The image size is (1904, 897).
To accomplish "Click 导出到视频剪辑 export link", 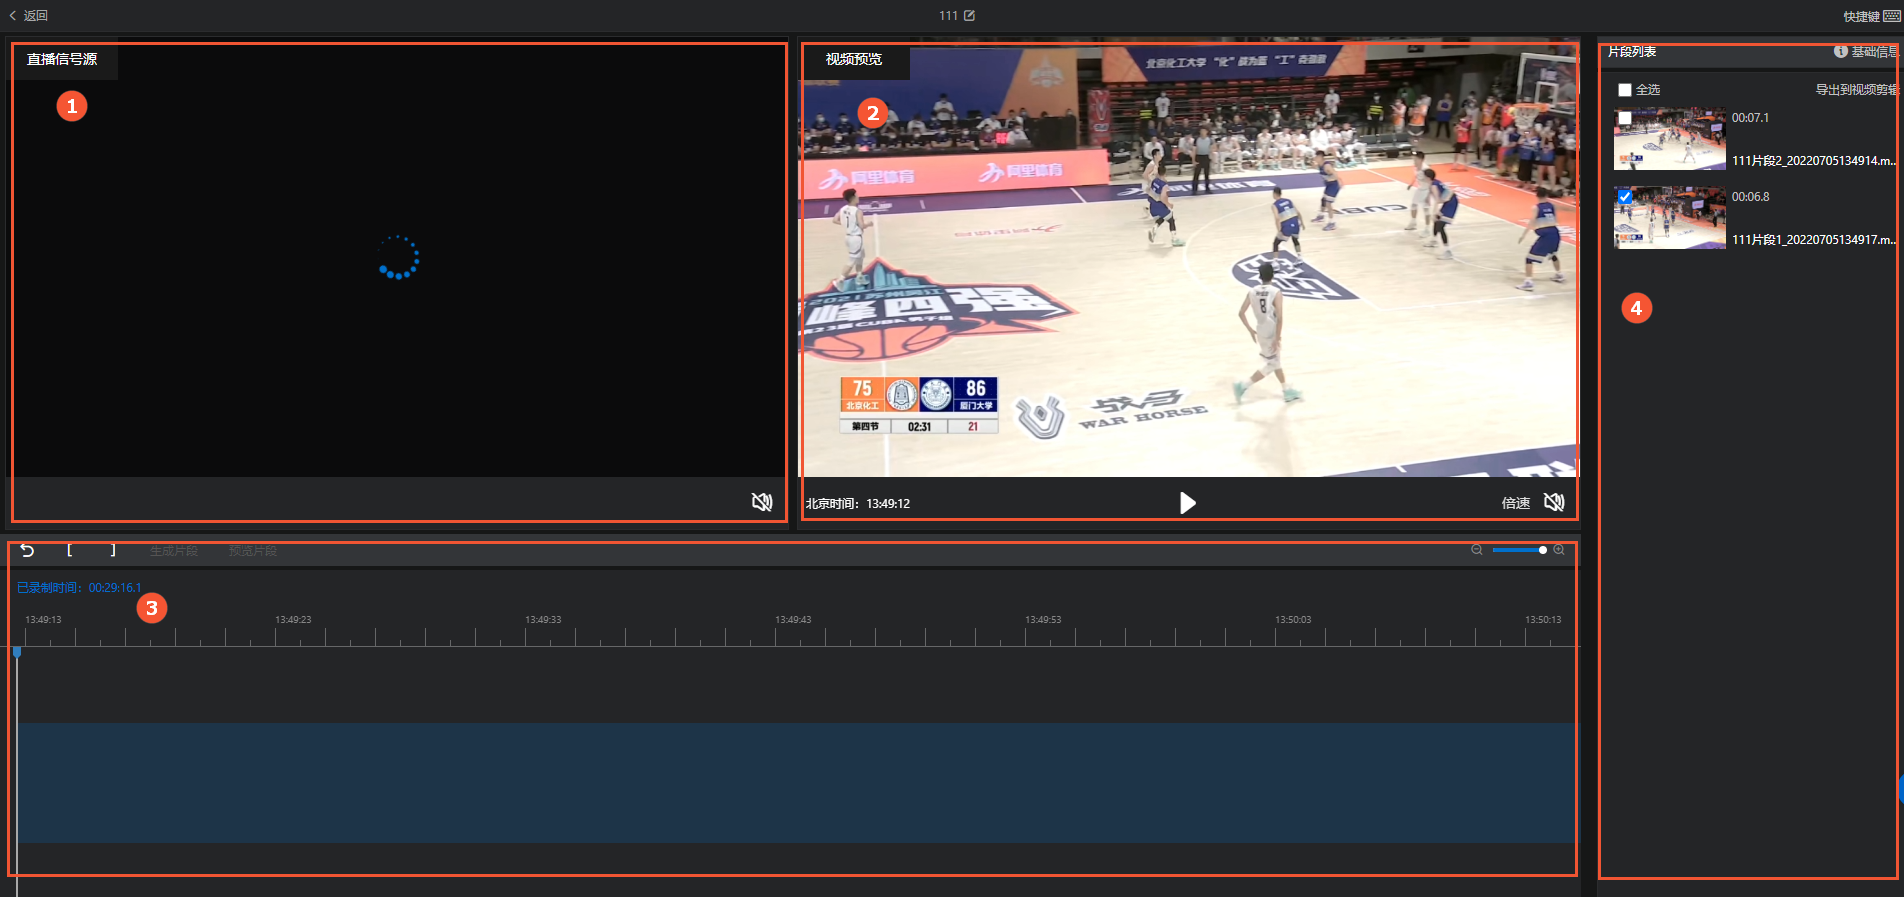I will coord(1856,90).
